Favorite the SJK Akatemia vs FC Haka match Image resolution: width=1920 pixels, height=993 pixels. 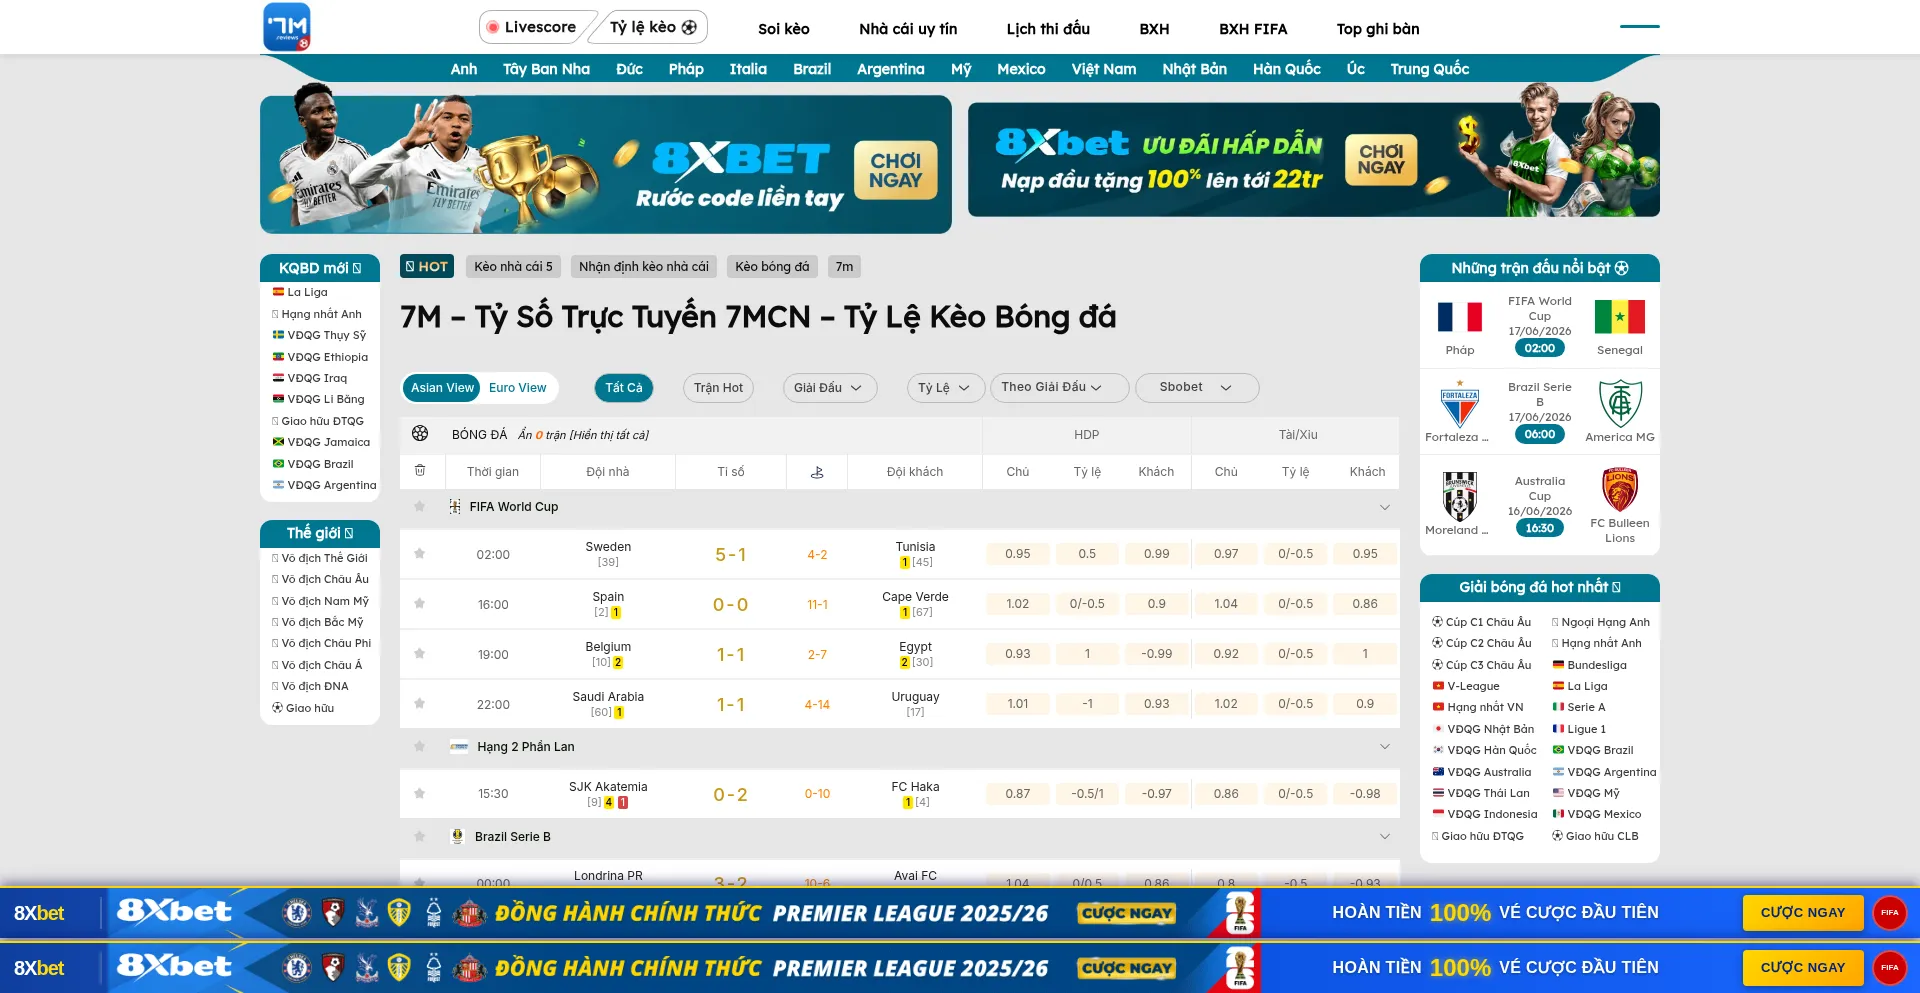pyautogui.click(x=420, y=794)
